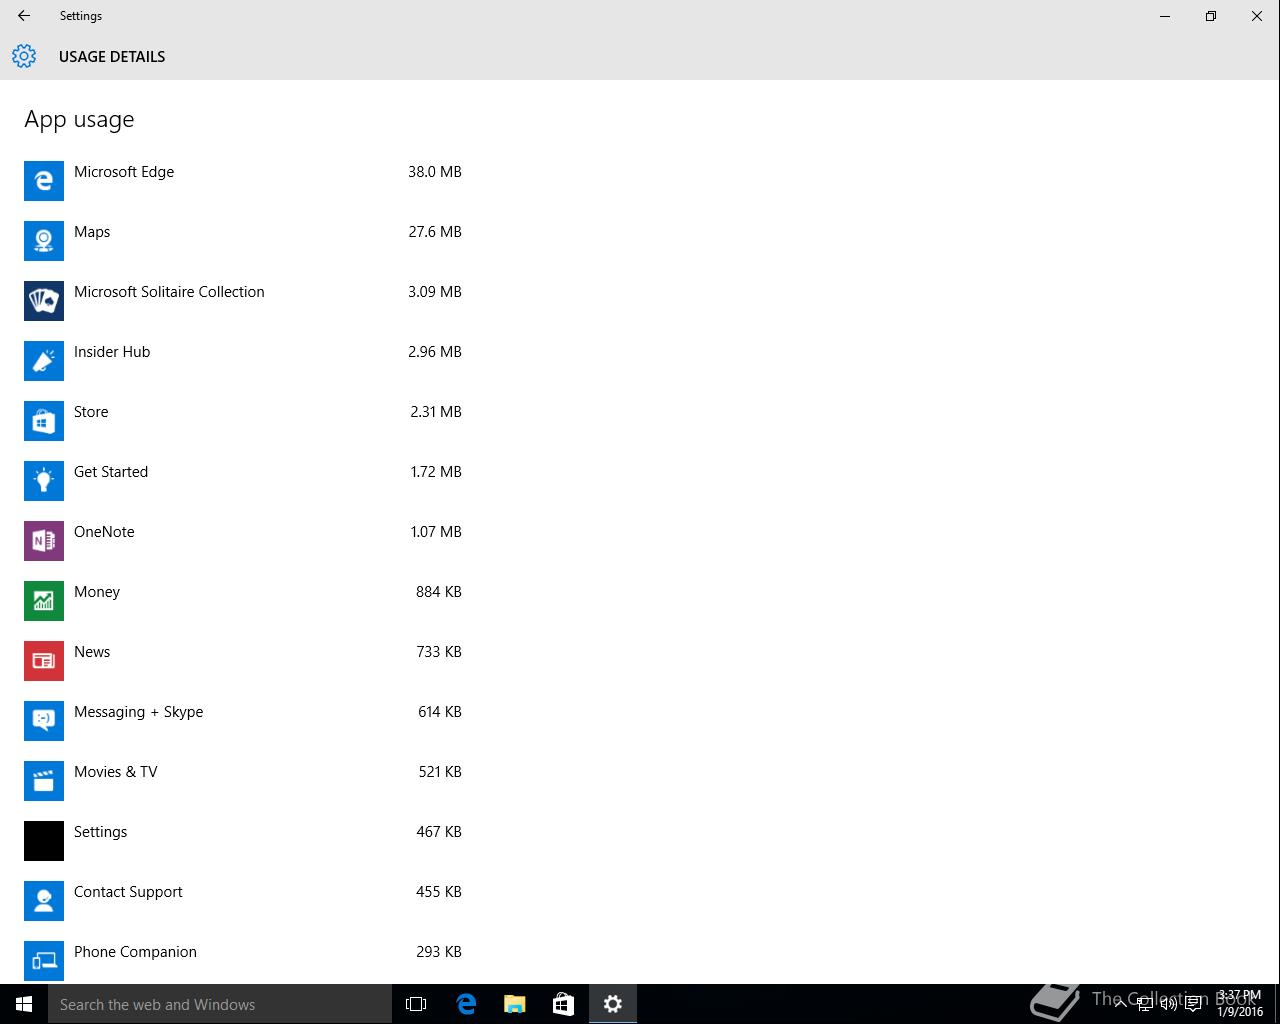Click the News app icon
Image resolution: width=1280 pixels, height=1024 pixels.
click(x=44, y=661)
